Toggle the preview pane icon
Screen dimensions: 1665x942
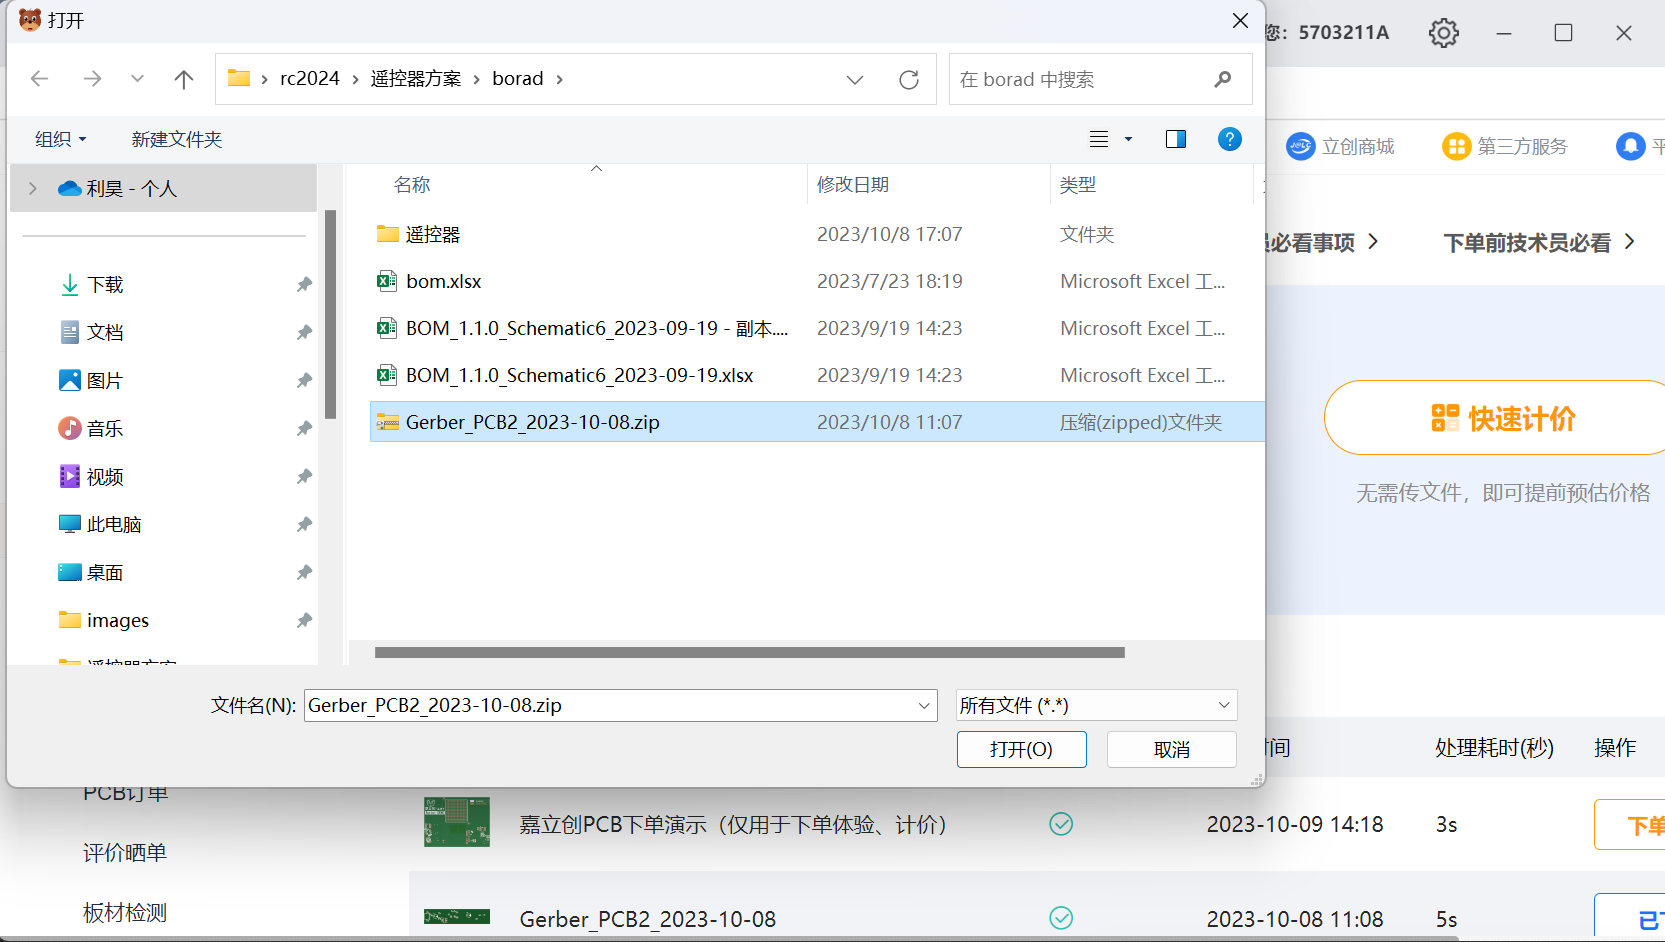1176,139
